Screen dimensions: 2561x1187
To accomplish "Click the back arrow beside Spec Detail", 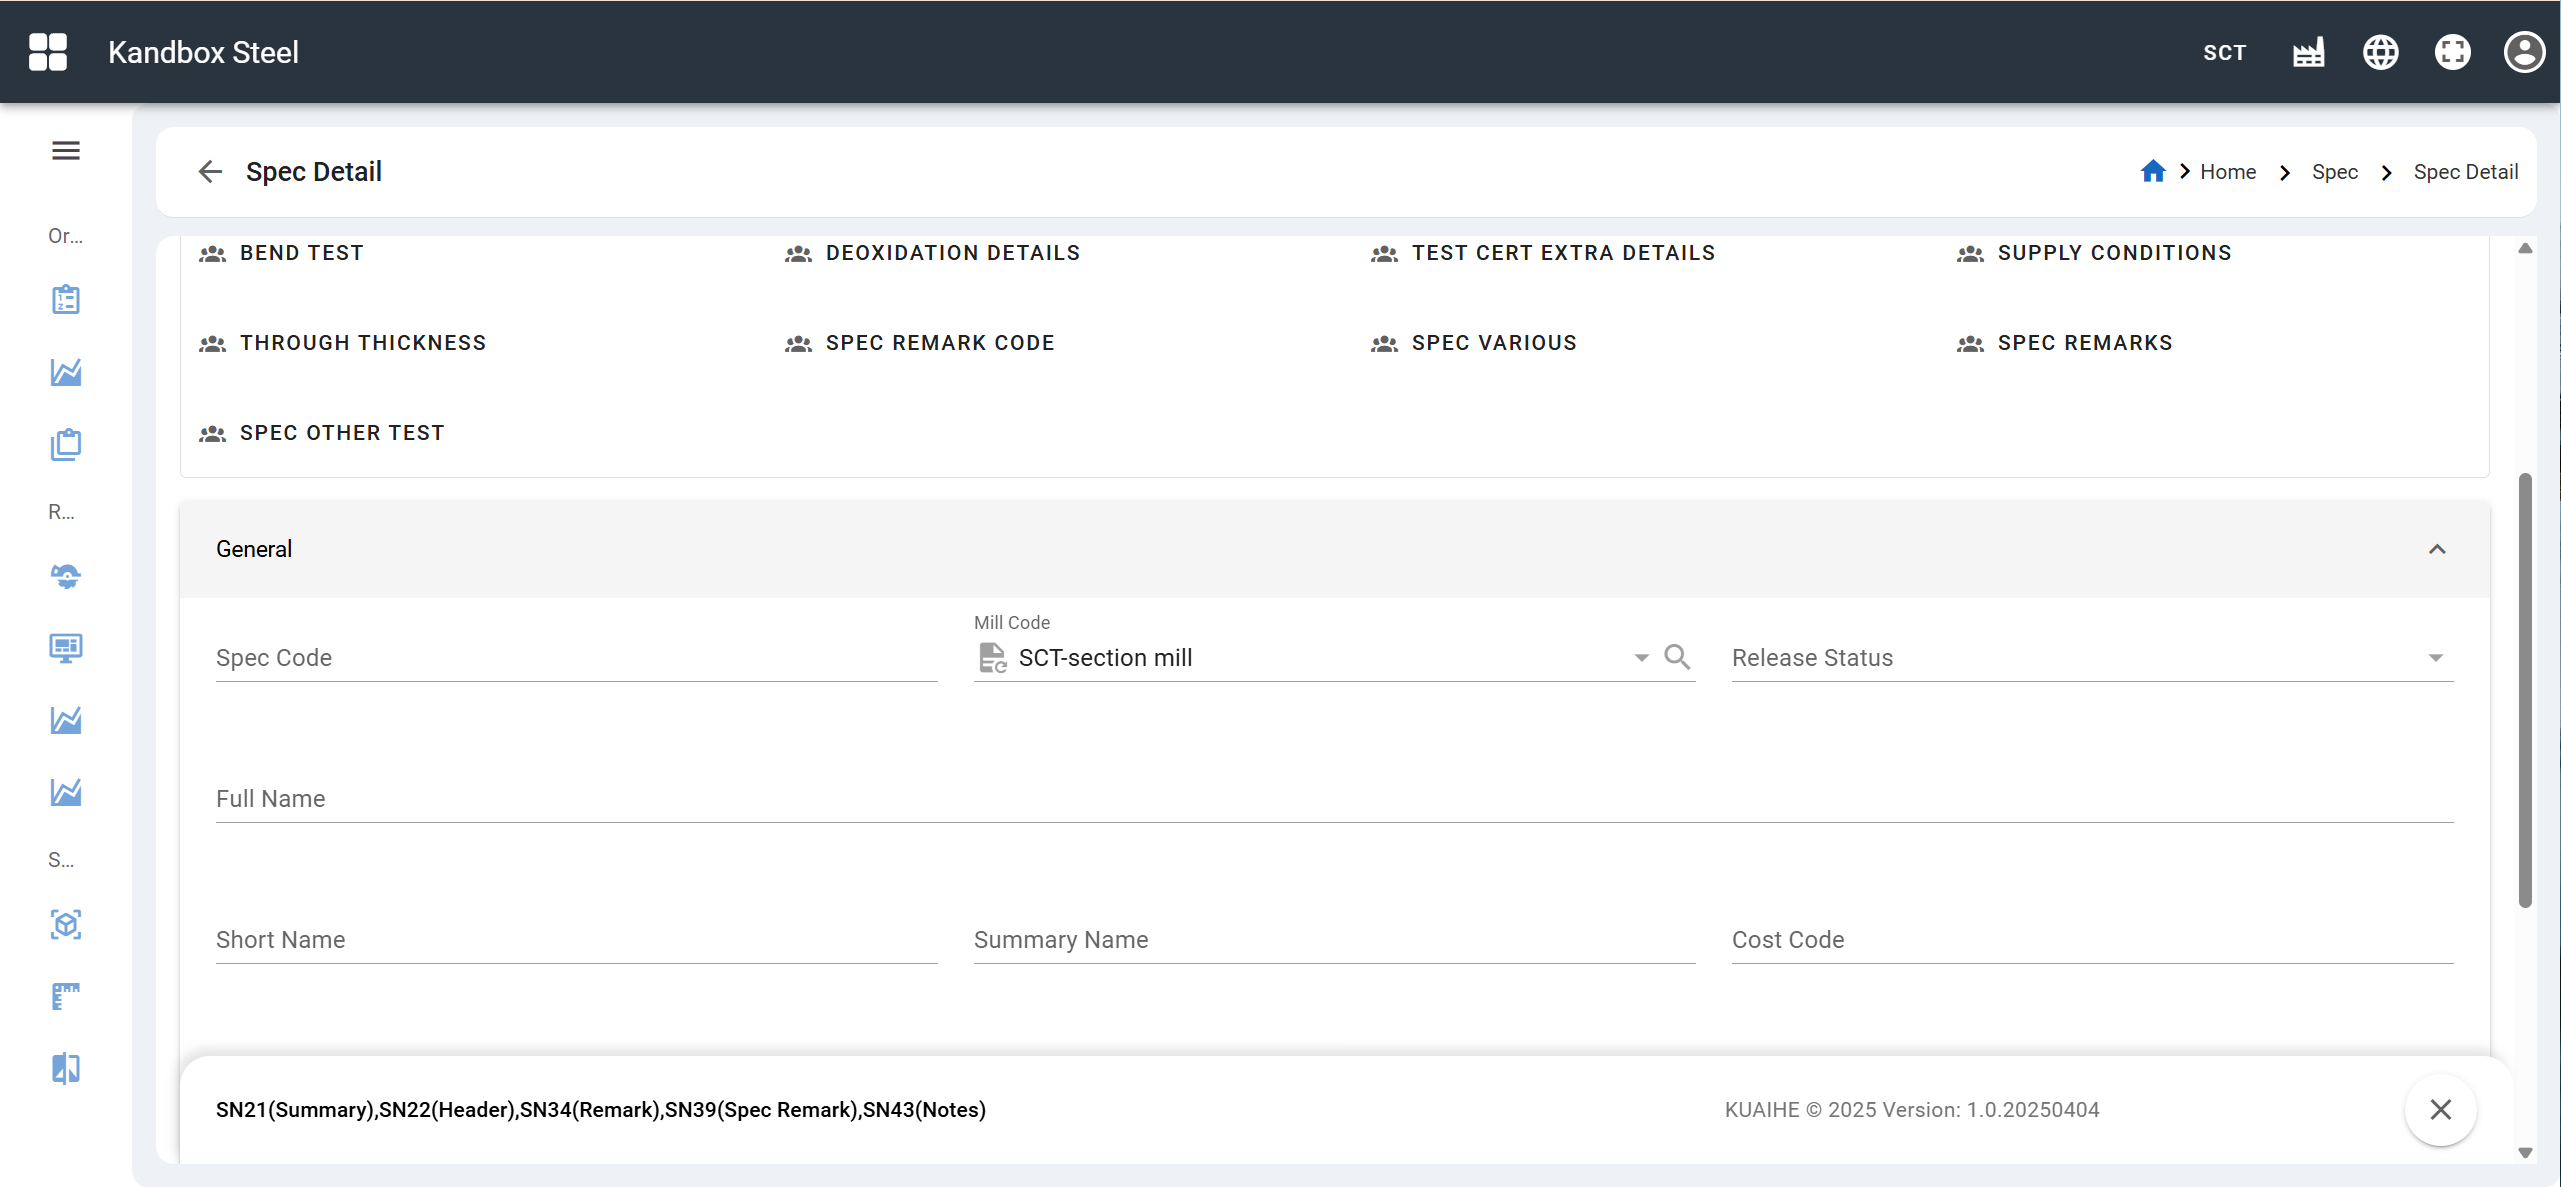I will pyautogui.click(x=210, y=172).
